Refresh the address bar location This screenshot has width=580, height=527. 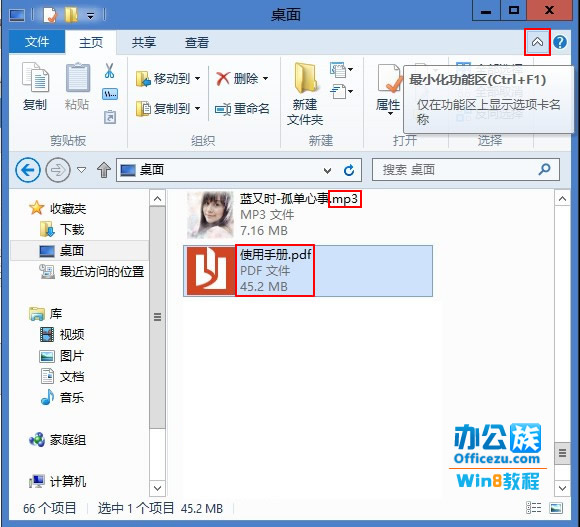tap(349, 170)
